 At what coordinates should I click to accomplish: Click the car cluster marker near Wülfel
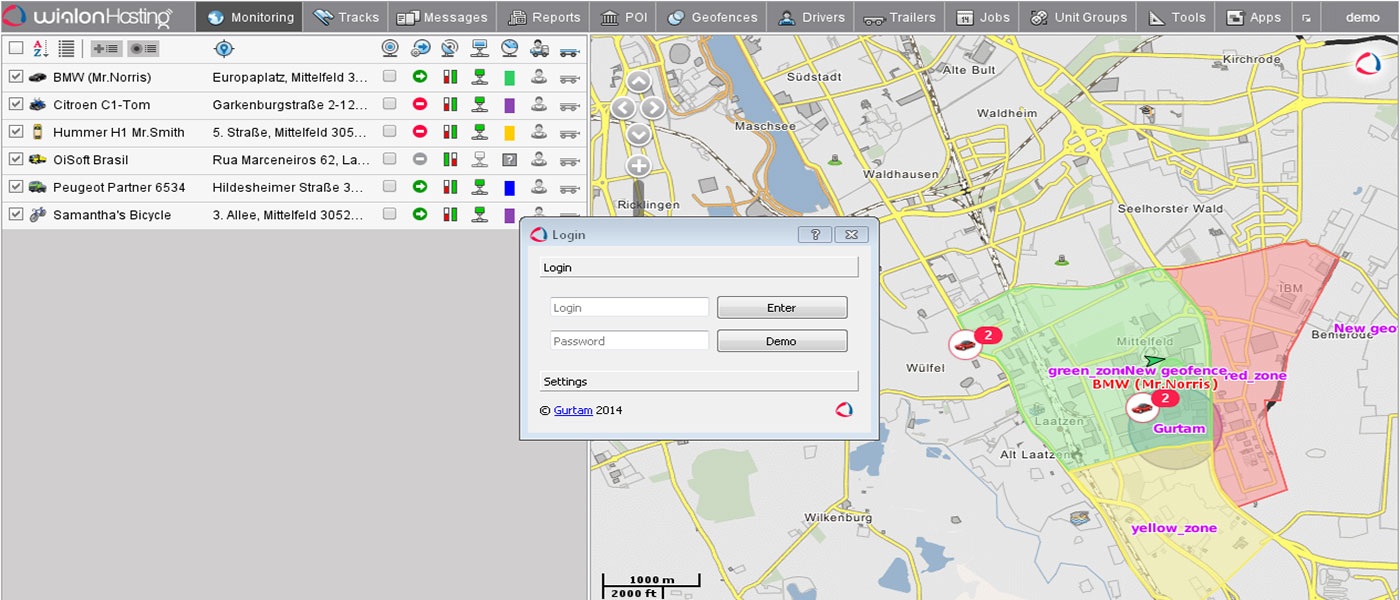(965, 344)
